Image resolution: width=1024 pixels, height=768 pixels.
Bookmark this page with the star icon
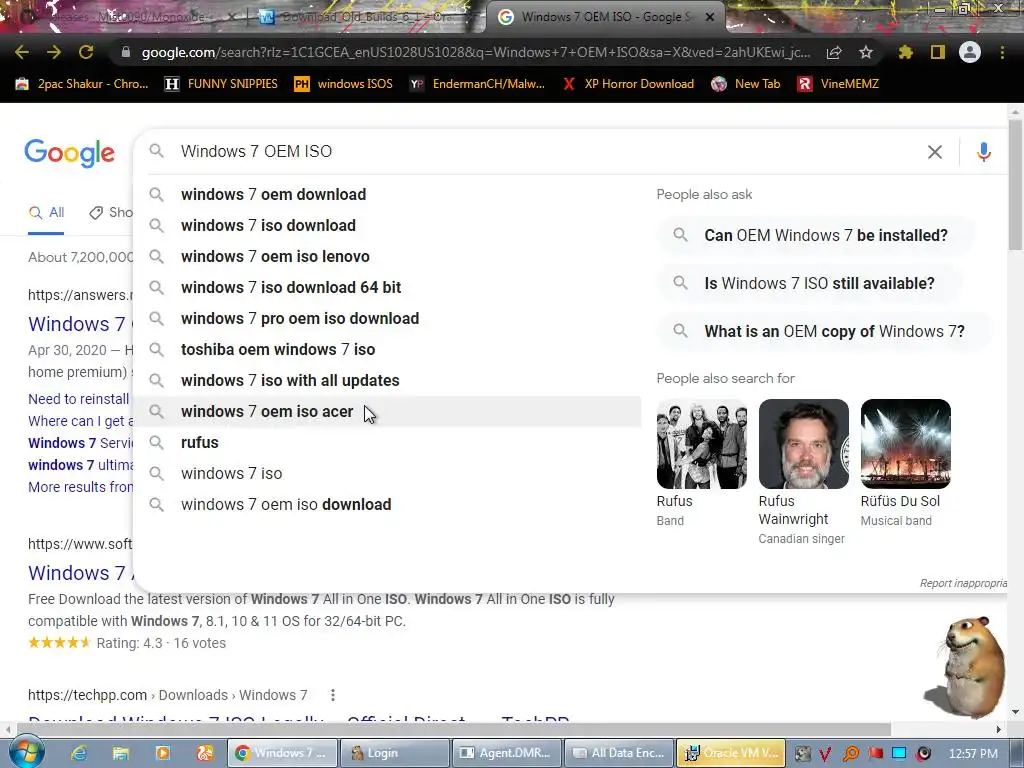pos(866,52)
